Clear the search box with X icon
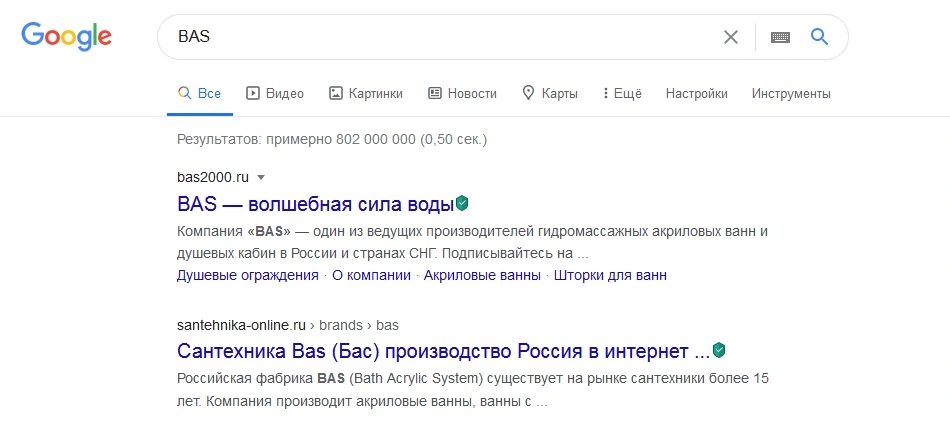This screenshot has width=950, height=430. [x=731, y=37]
